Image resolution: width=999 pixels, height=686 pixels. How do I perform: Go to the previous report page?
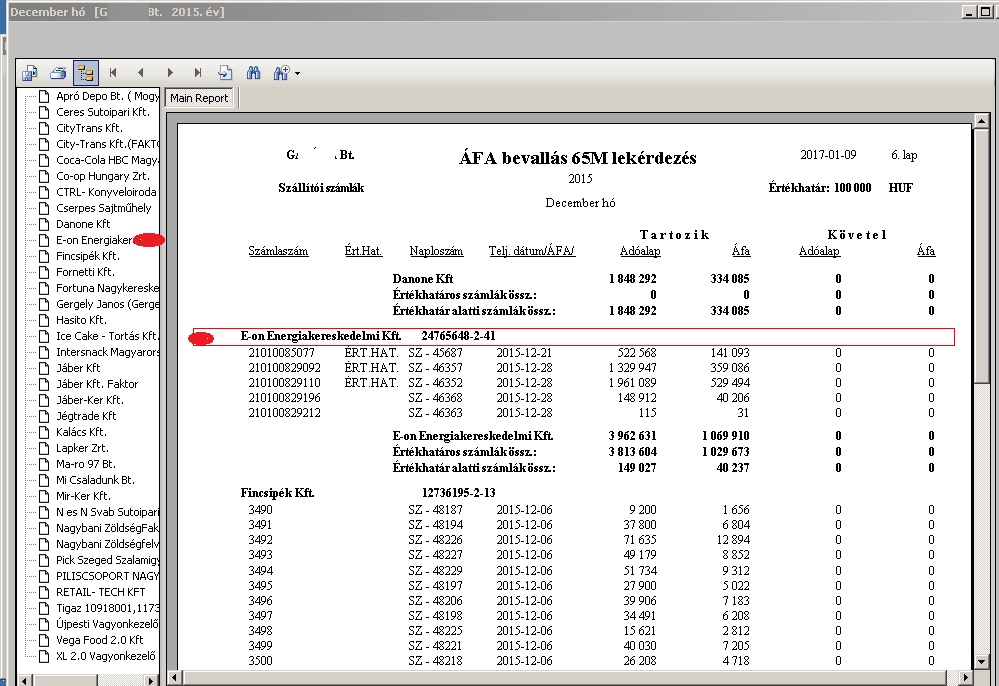(x=141, y=73)
